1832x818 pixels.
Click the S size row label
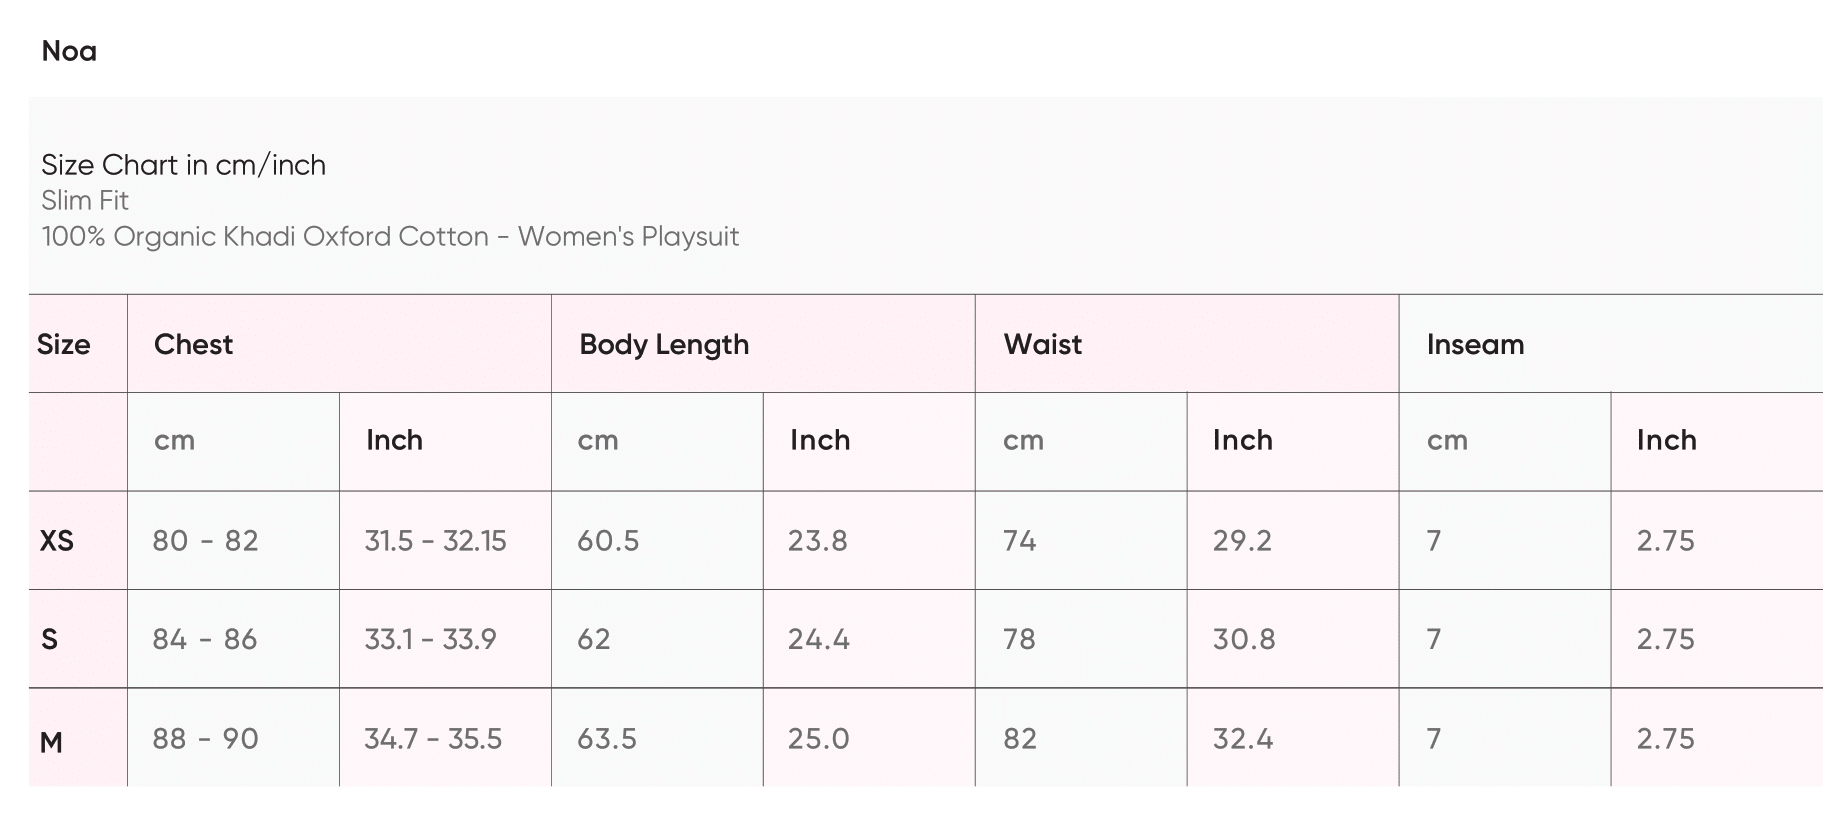tap(49, 639)
